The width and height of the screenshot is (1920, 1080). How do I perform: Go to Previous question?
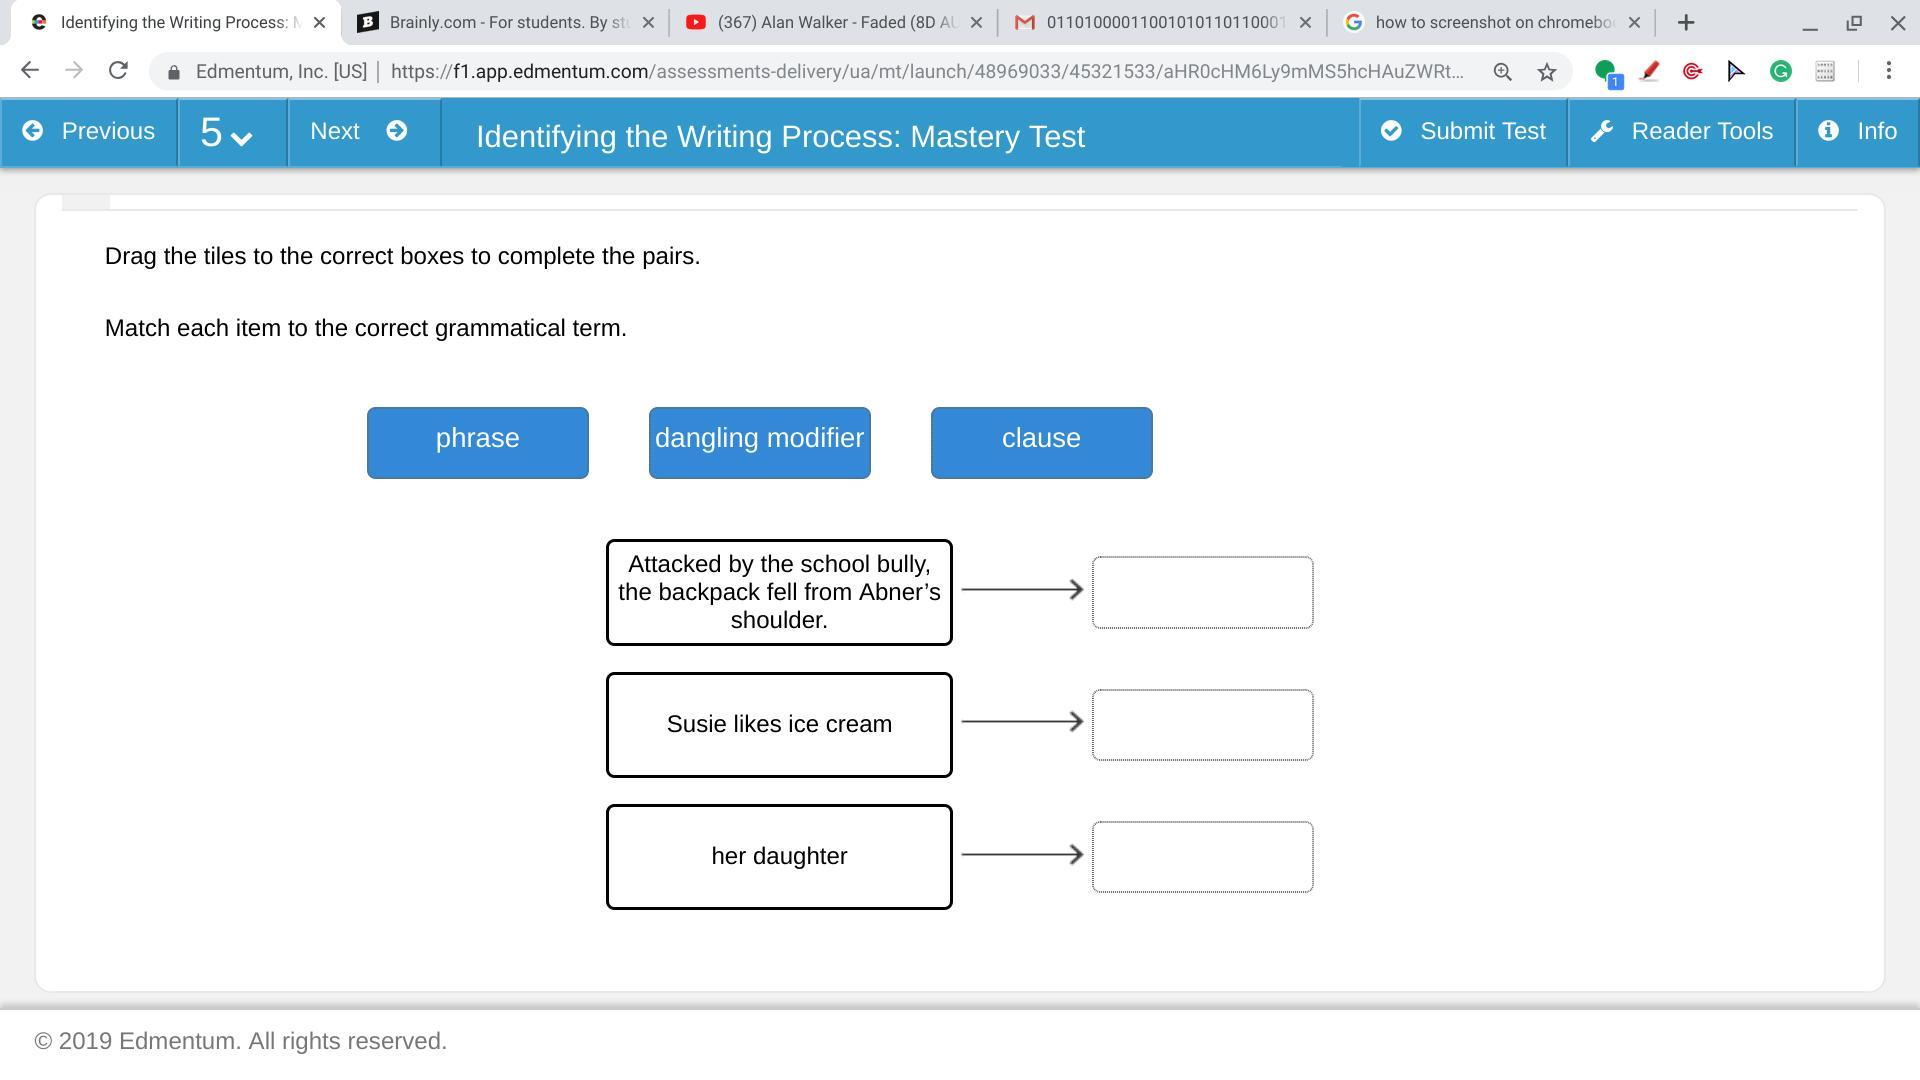click(x=89, y=132)
